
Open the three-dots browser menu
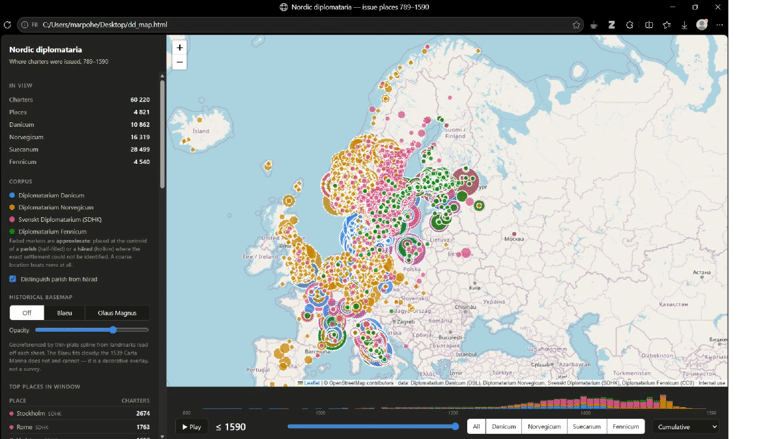719,24
